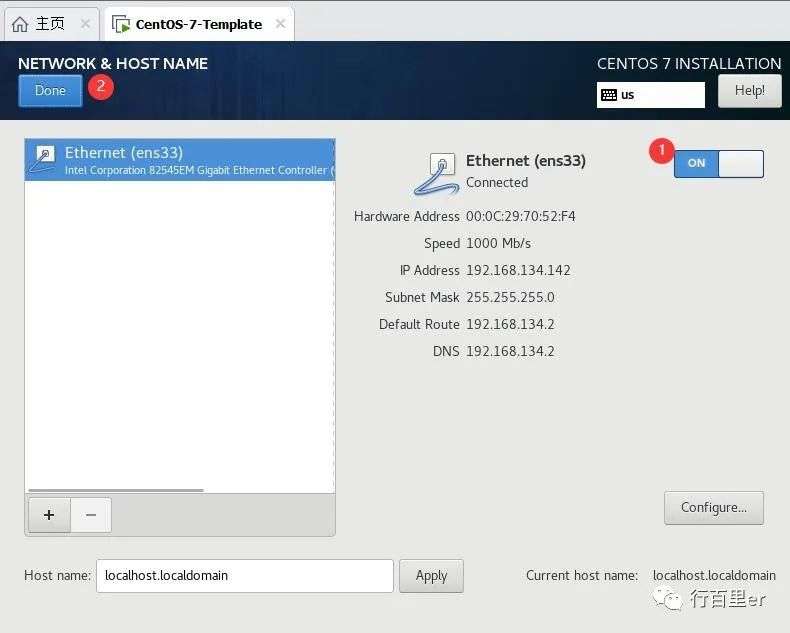Click the VM icon on the CentOS-7-Template tab
Viewport: 790px width, 633px height.
tap(121, 24)
